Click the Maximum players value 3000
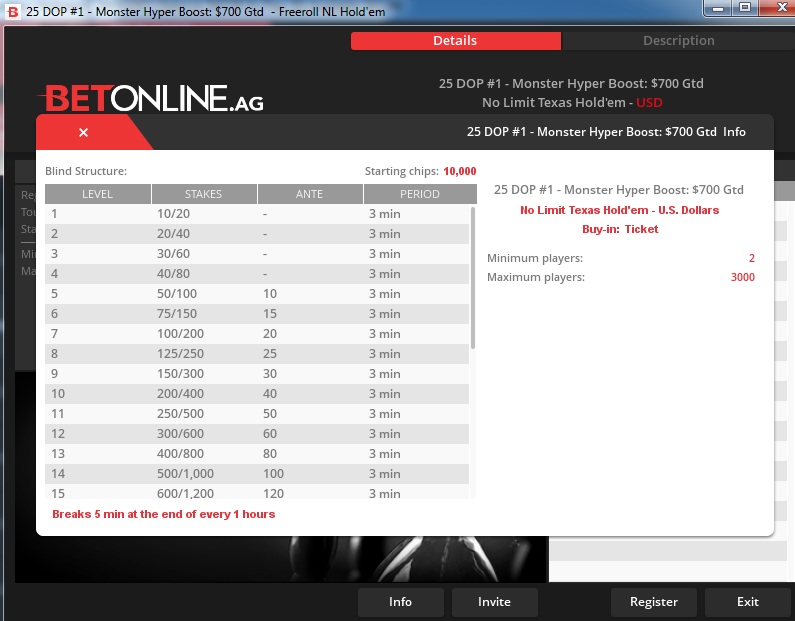This screenshot has width=795, height=621. pyautogui.click(x=743, y=277)
